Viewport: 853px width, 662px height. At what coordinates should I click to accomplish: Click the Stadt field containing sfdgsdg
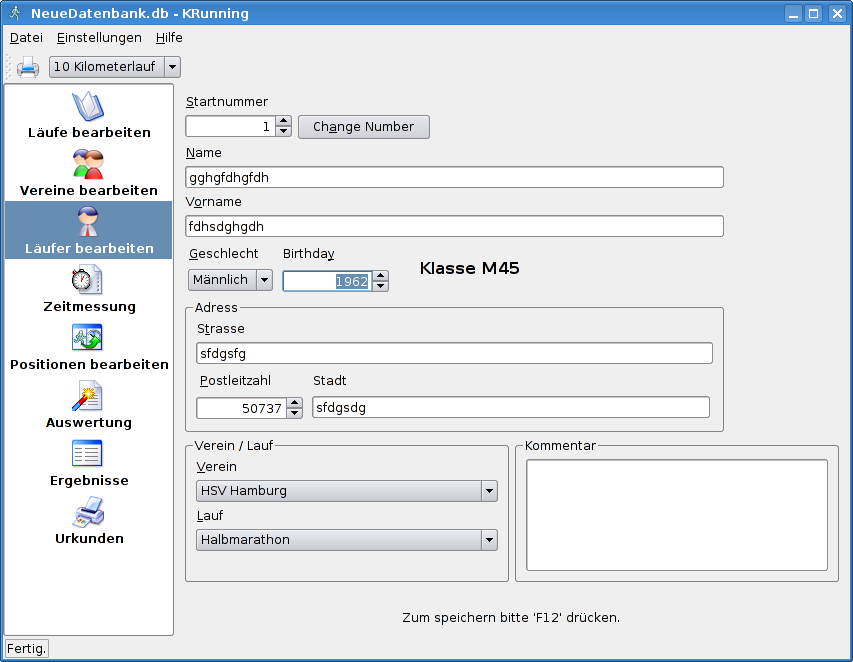click(511, 407)
